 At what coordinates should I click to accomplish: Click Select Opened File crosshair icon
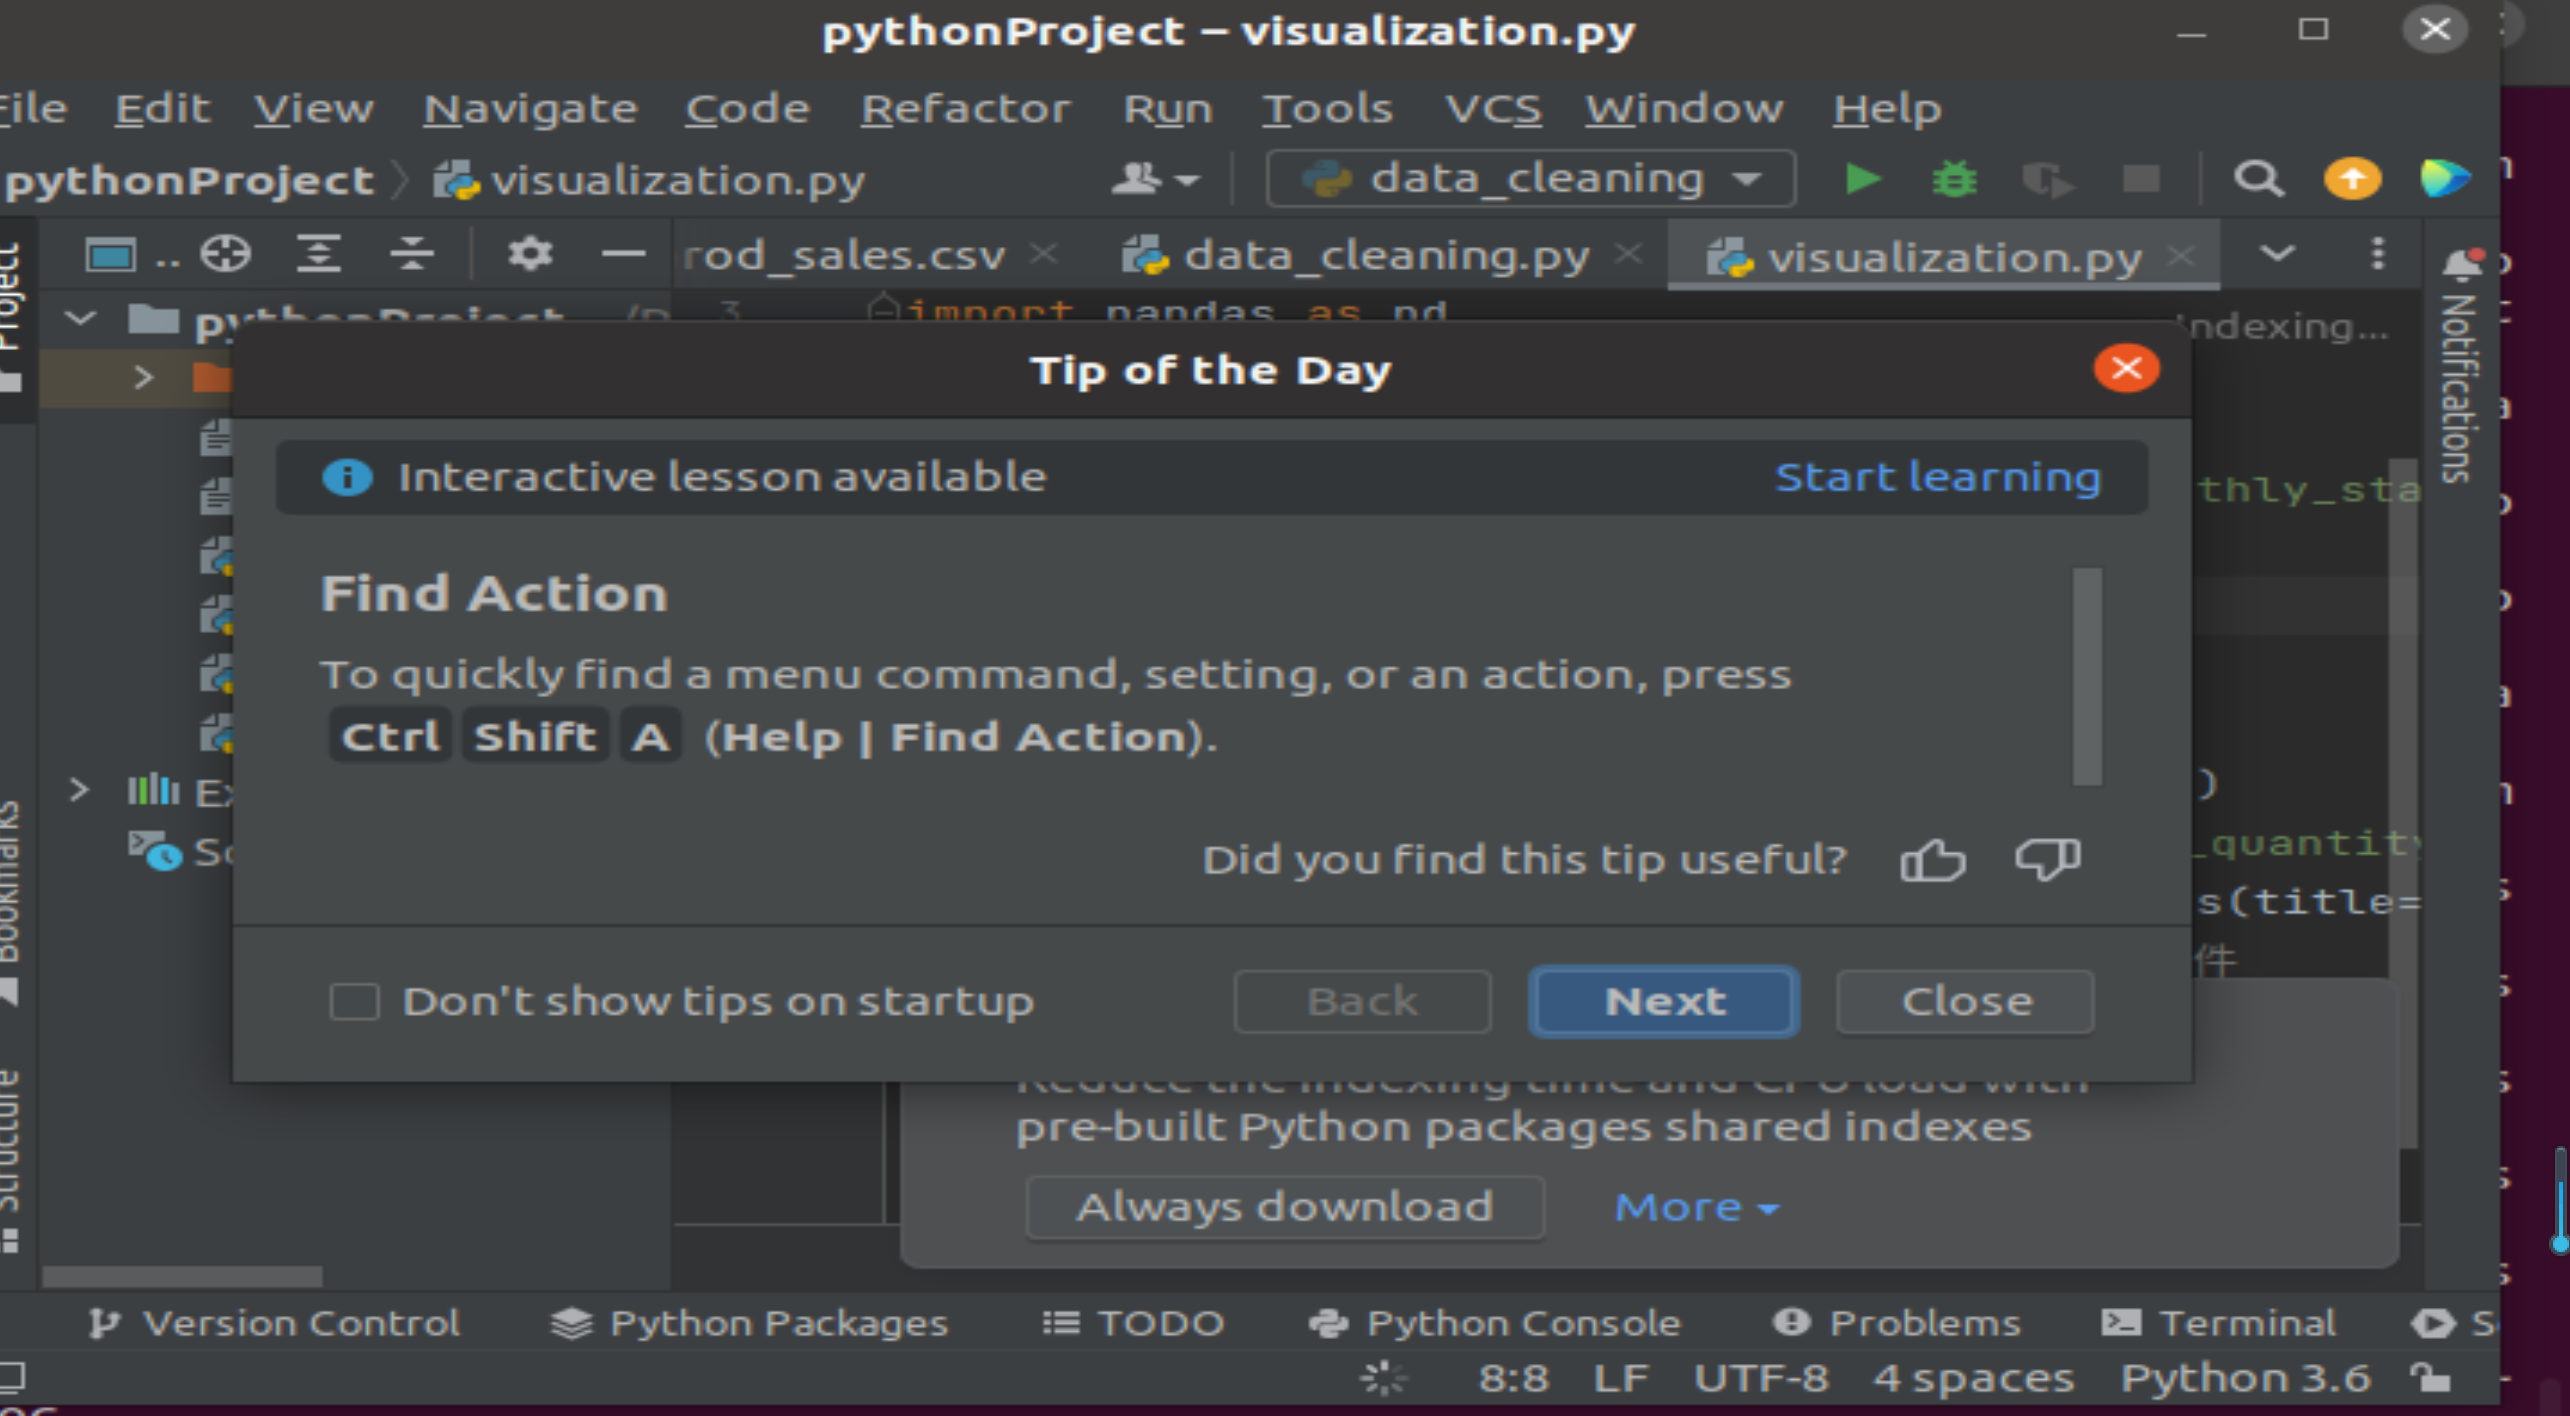225,254
